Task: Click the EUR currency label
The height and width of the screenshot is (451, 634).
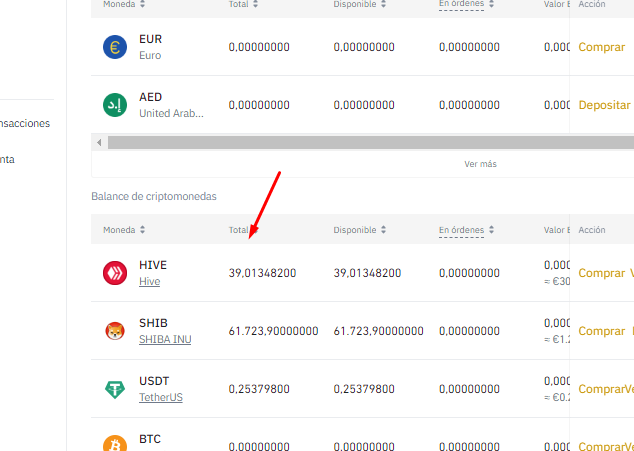Action: (150, 39)
